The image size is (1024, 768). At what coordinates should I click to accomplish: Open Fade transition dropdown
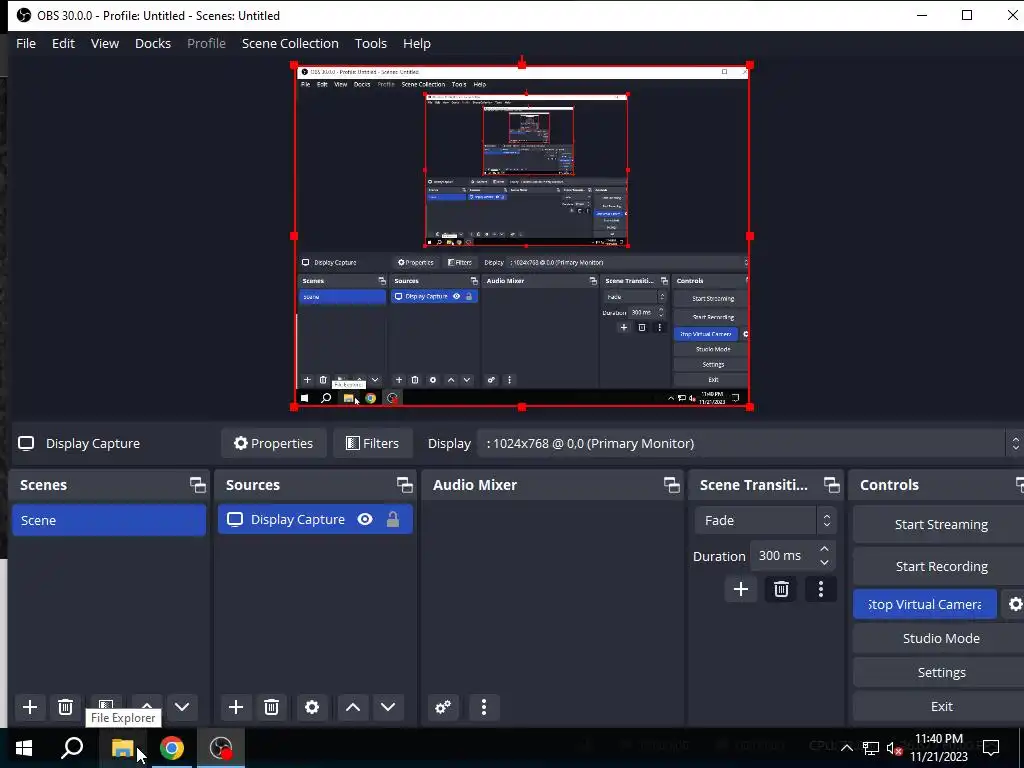click(765, 520)
